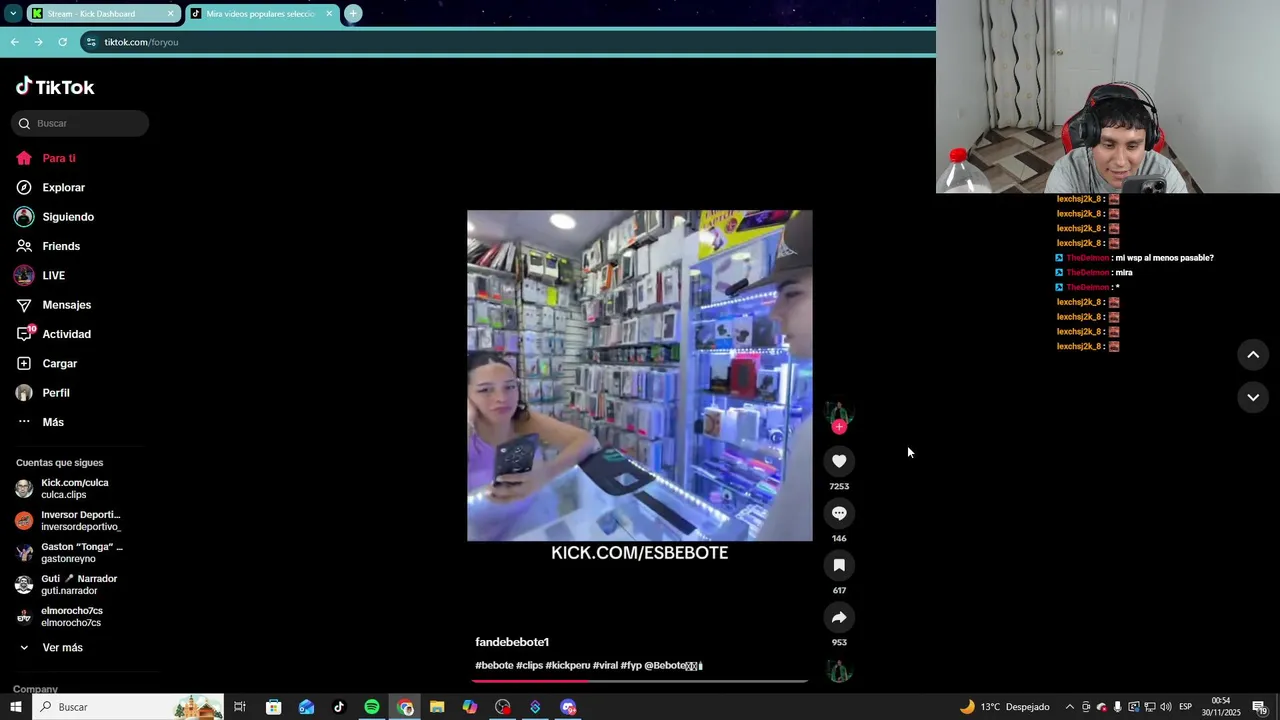Share the video with arrow icon

pyautogui.click(x=839, y=617)
